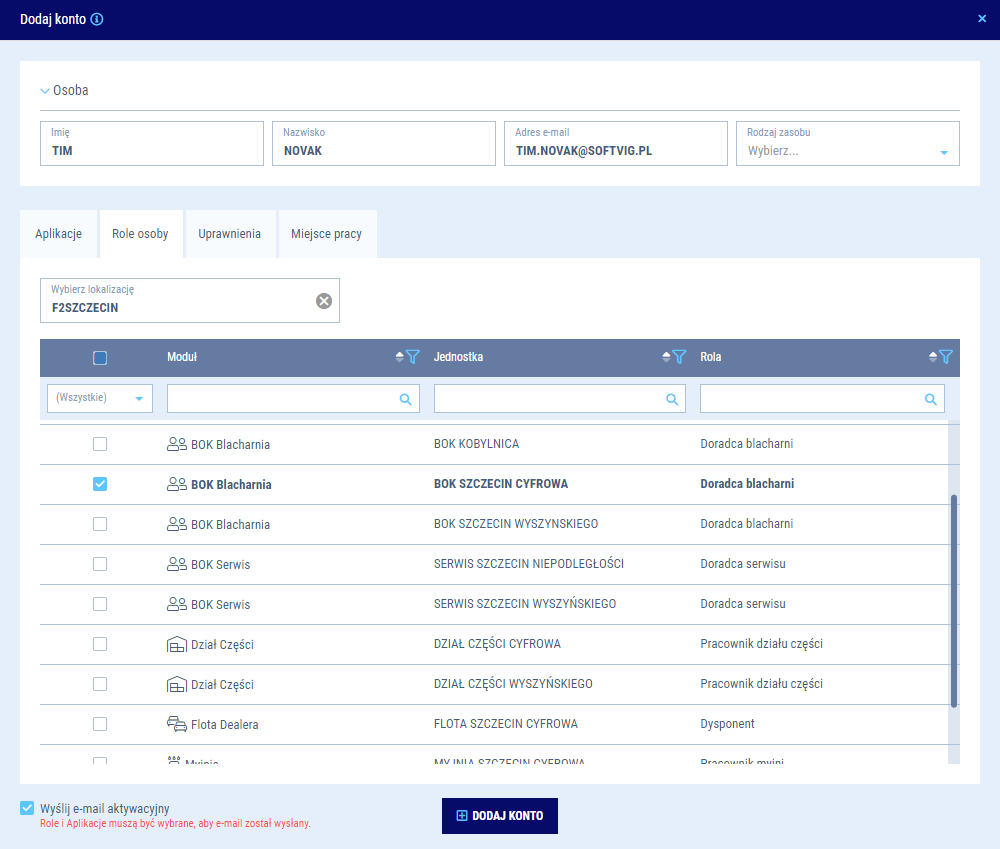
Task: Click the DODAJ KONTO button
Action: (499, 816)
